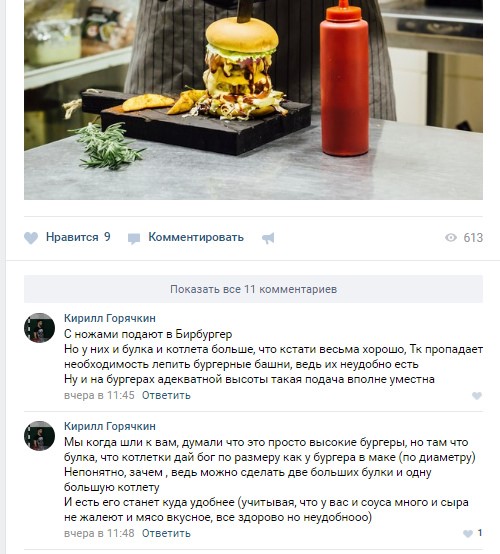Viewport: 500px width, 554px height.
Task: Reply to the 11:45 comment
Action: (166, 395)
